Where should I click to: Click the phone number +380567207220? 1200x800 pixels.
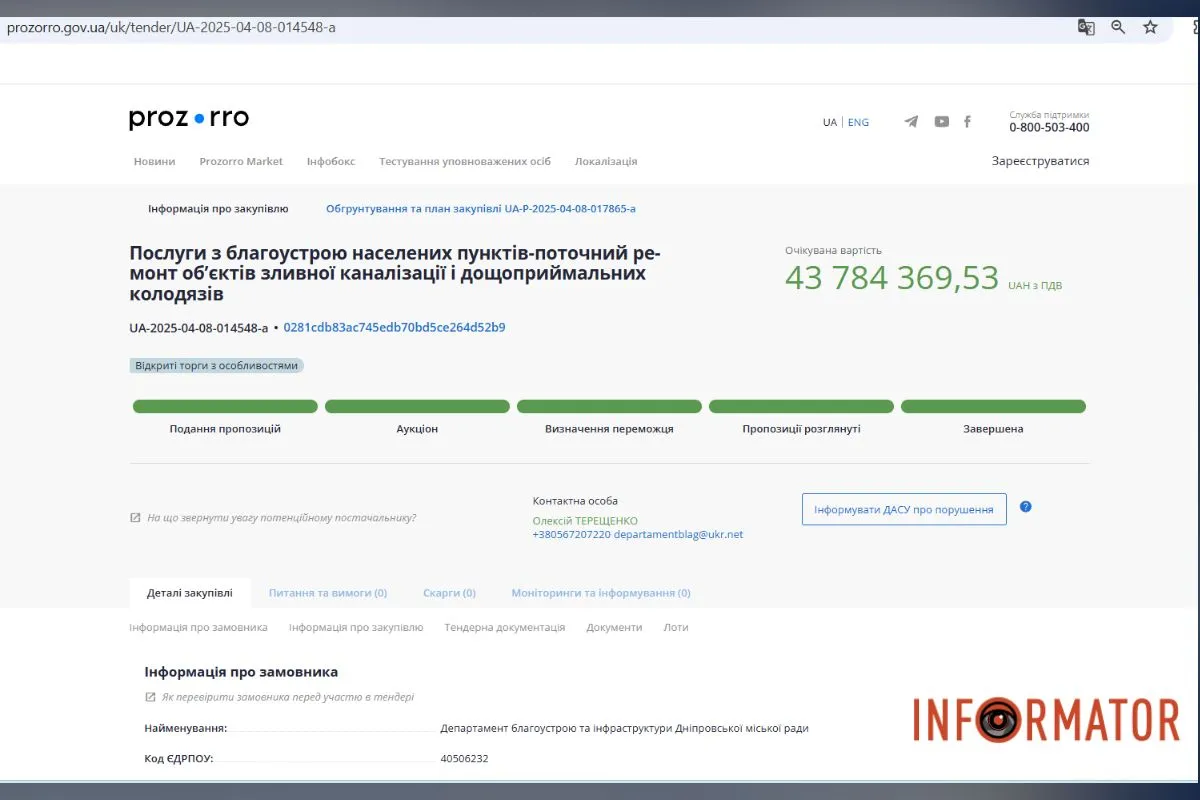[x=571, y=535]
